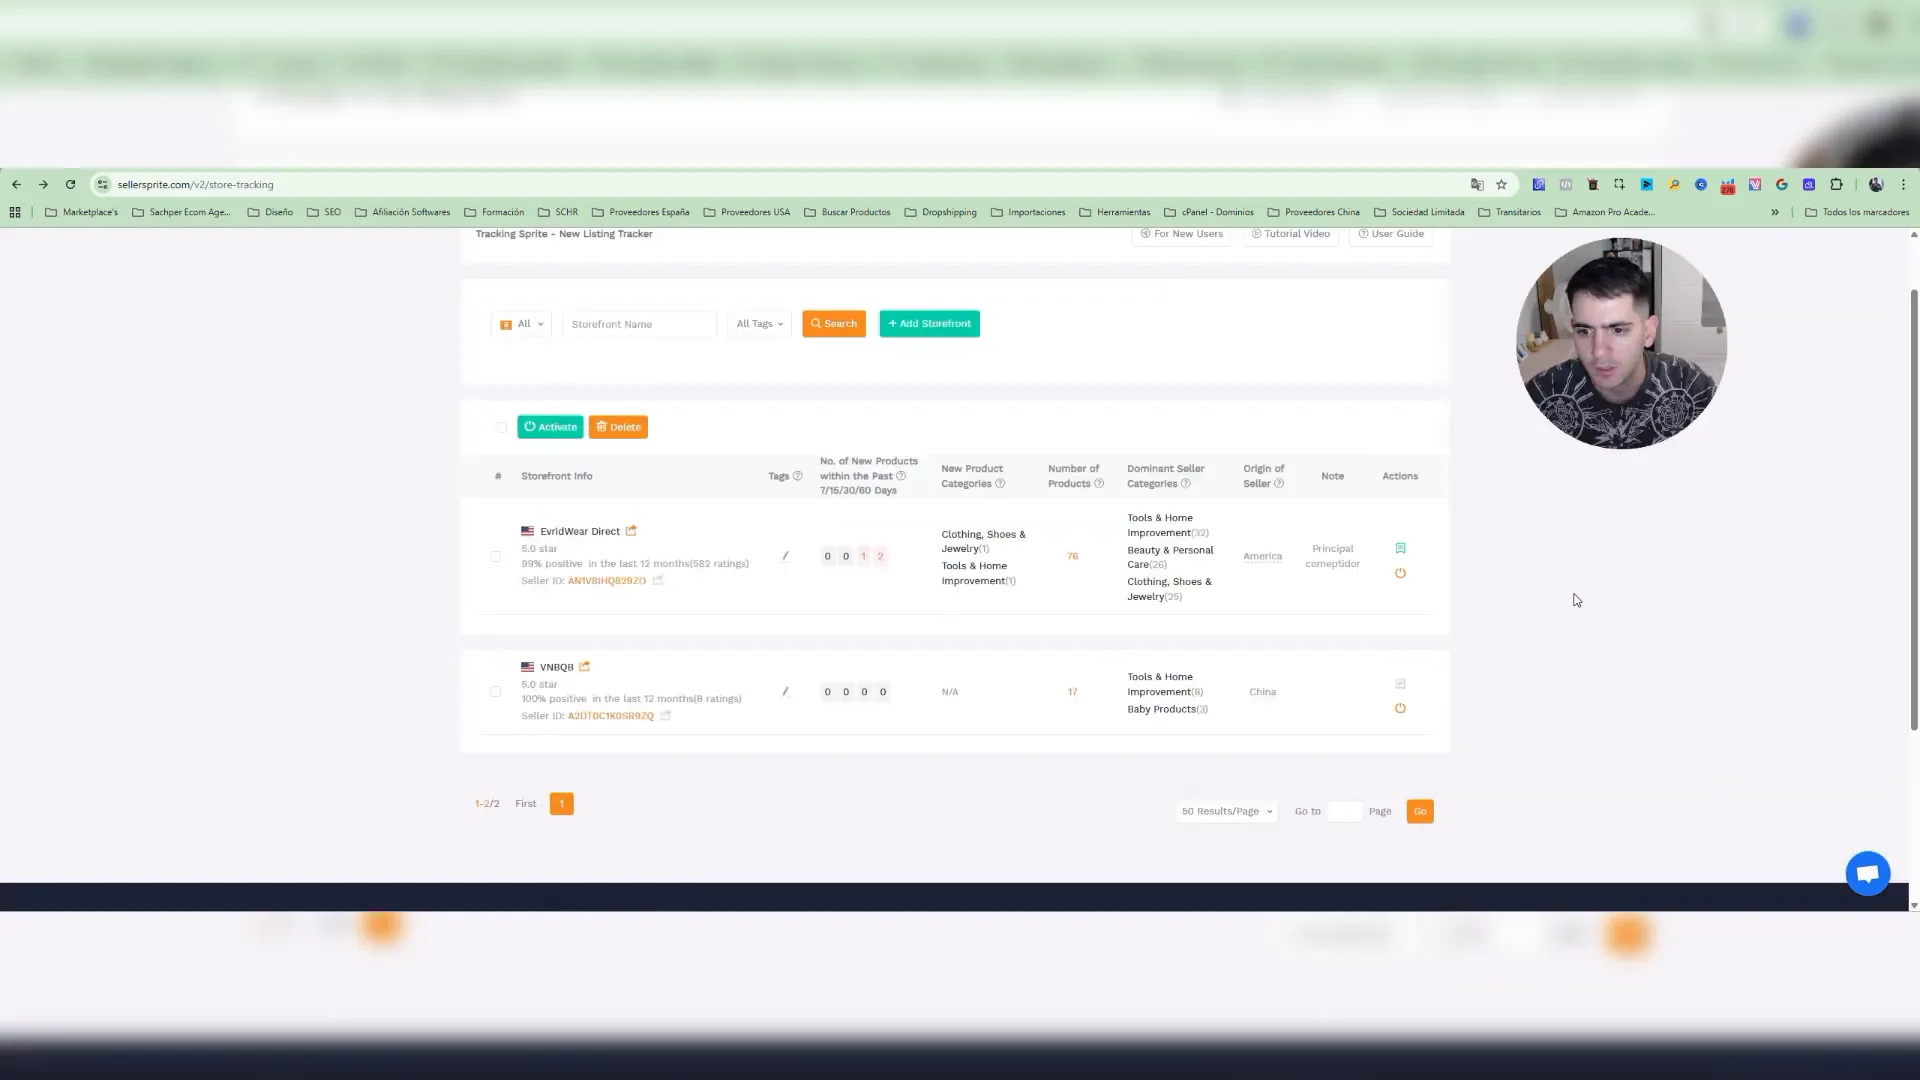
Task: Tick the VNBQB row checkbox
Action: (x=496, y=692)
